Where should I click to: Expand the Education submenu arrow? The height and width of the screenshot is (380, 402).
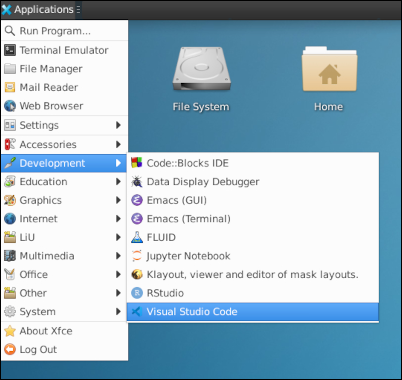(118, 182)
